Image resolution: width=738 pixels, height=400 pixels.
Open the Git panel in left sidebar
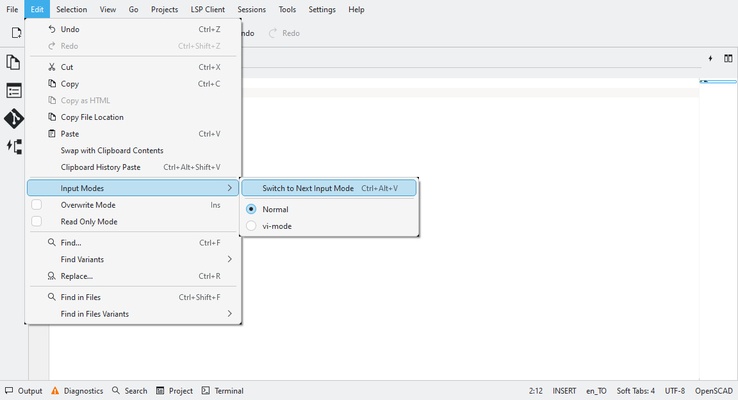click(x=14, y=119)
